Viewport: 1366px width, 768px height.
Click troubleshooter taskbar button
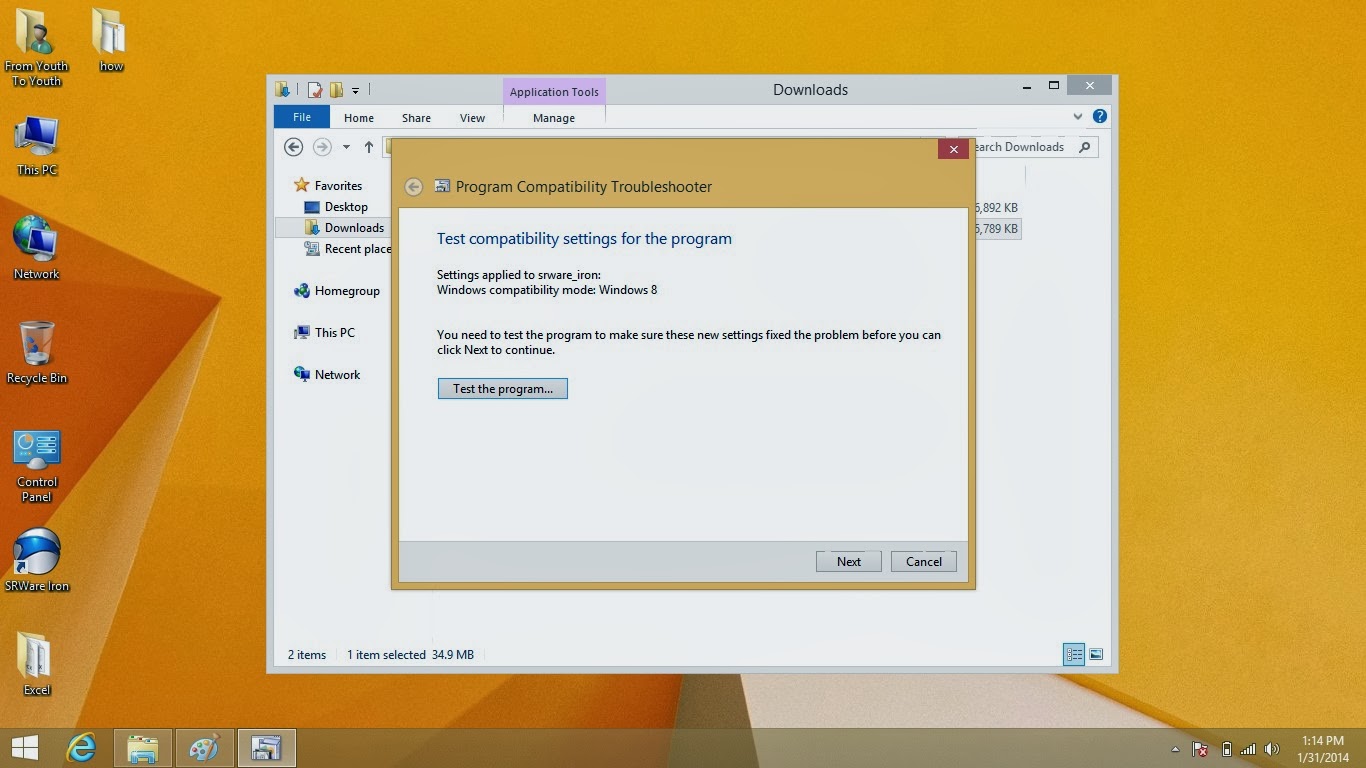pos(266,748)
